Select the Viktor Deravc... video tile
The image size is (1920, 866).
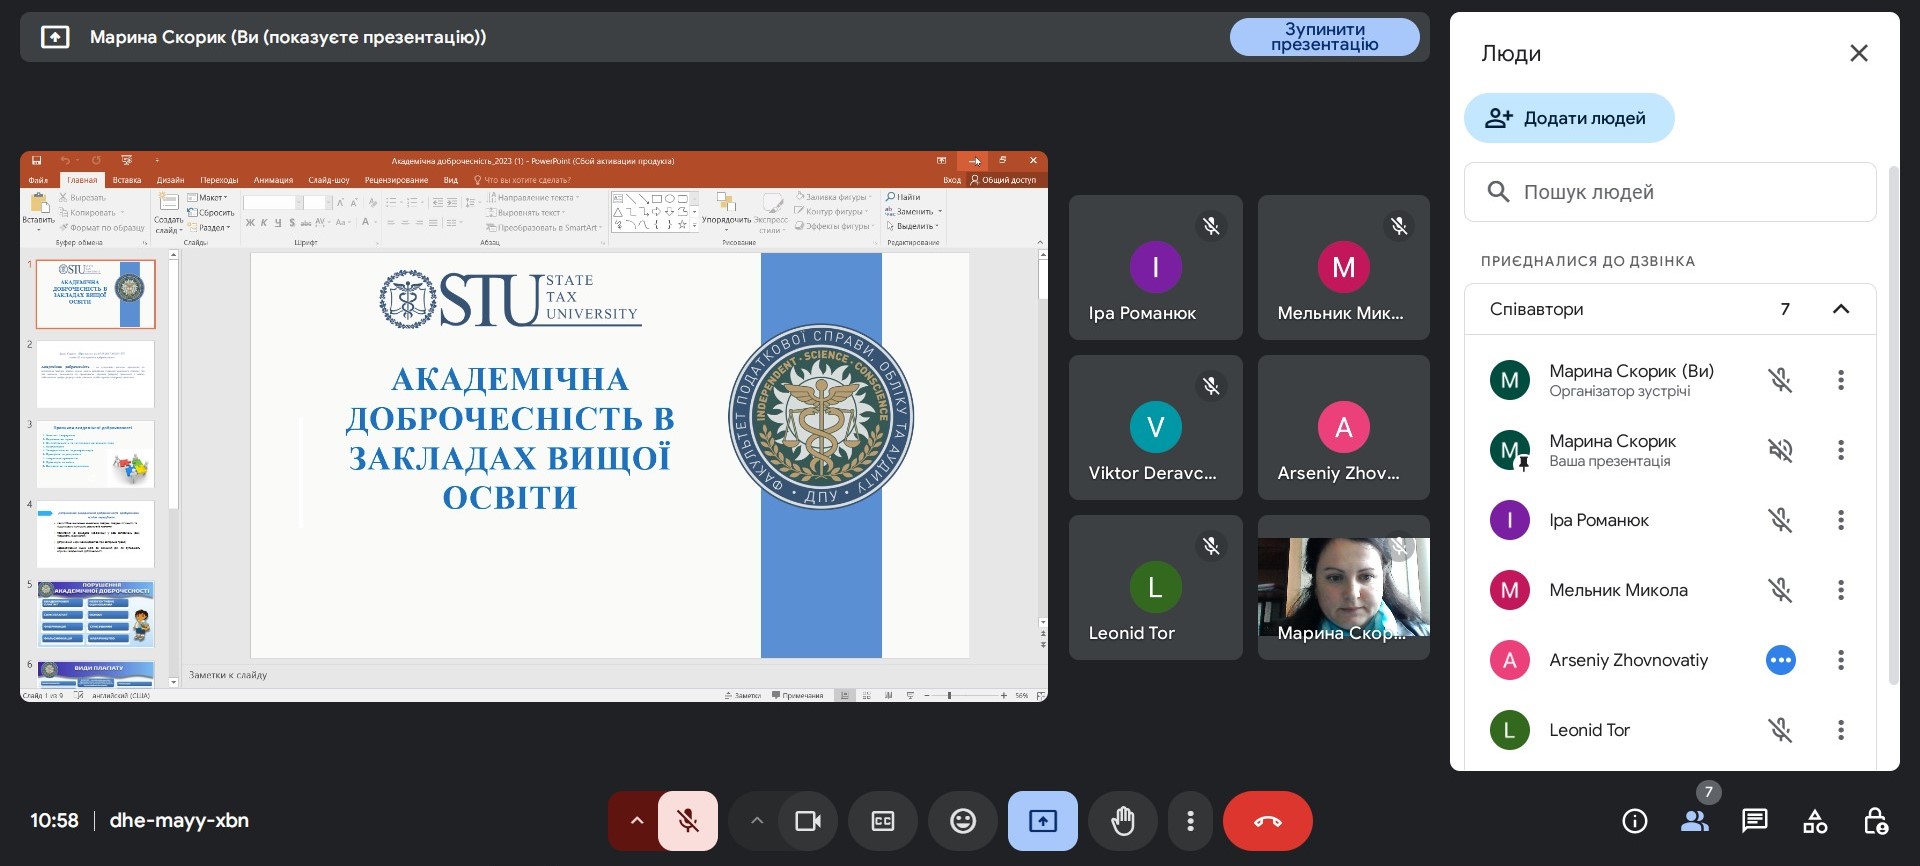pos(1155,427)
